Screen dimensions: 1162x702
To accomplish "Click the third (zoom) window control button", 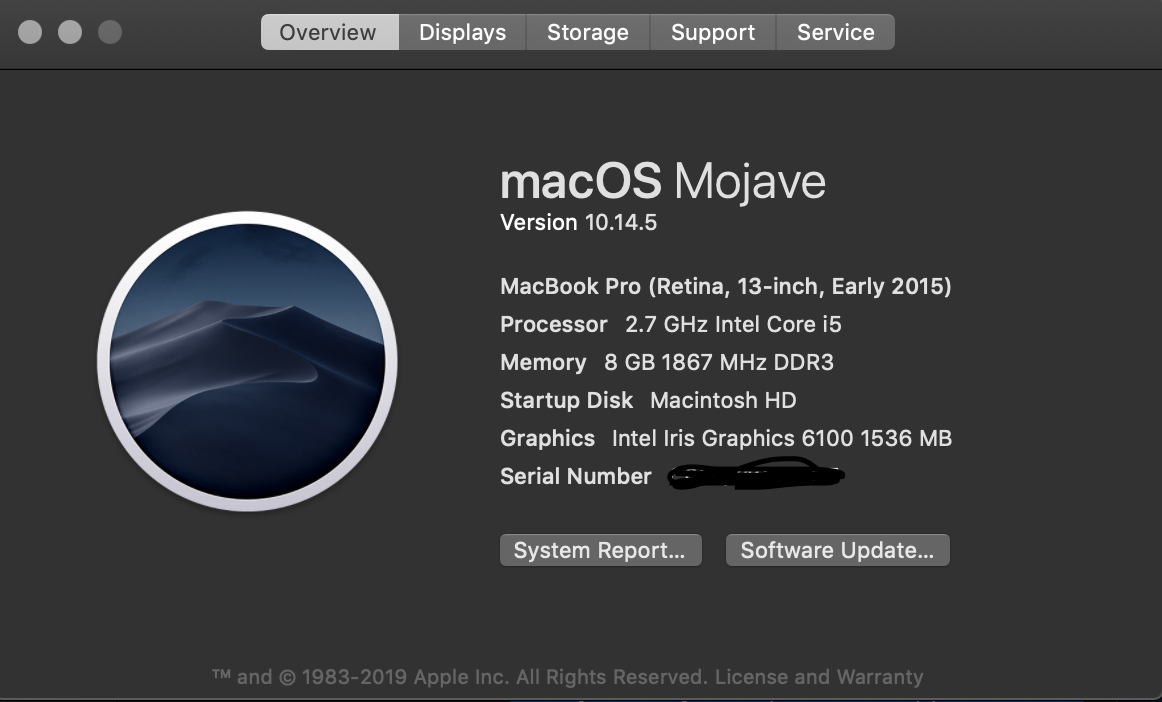I will pos(110,32).
